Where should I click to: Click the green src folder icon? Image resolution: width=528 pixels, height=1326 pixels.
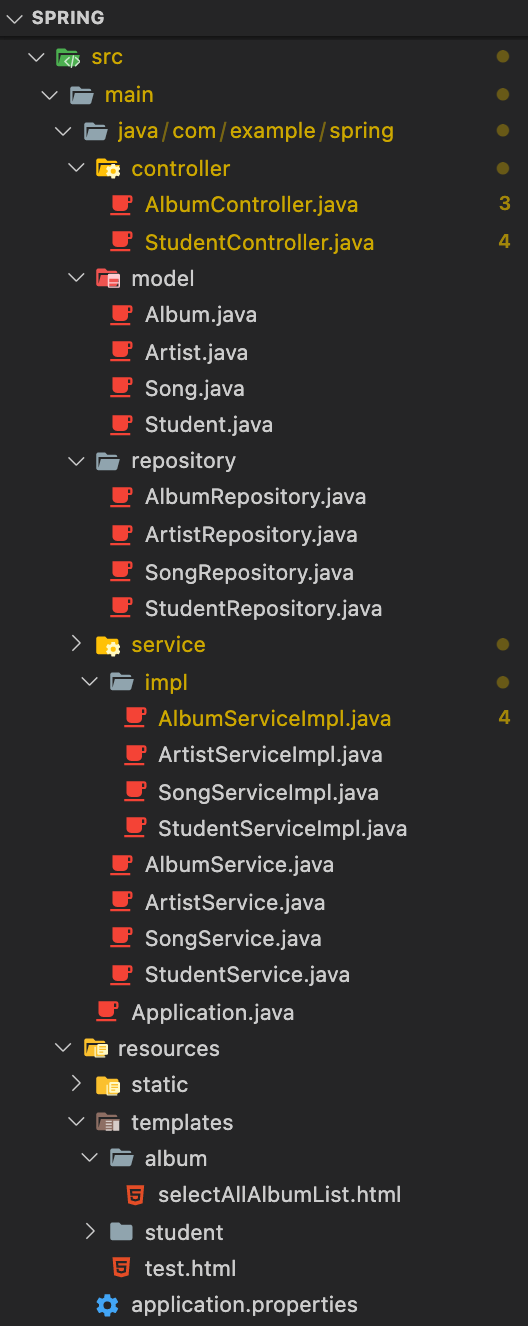click(x=67, y=57)
